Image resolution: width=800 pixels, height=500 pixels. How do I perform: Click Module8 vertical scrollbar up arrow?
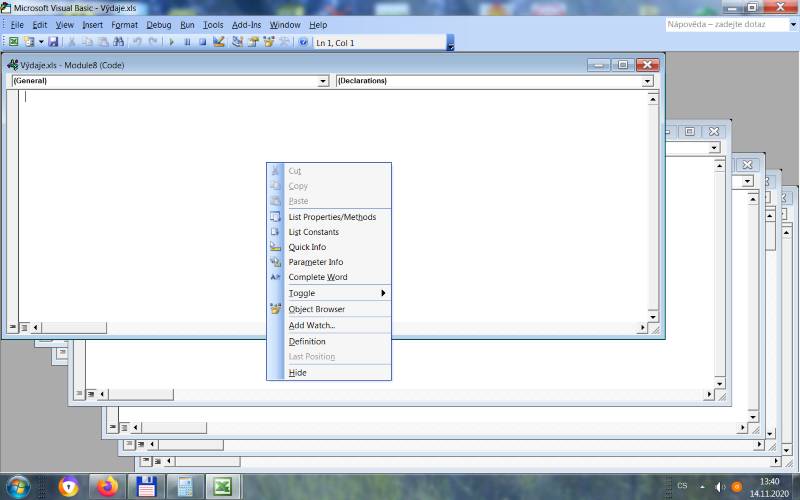click(x=653, y=99)
